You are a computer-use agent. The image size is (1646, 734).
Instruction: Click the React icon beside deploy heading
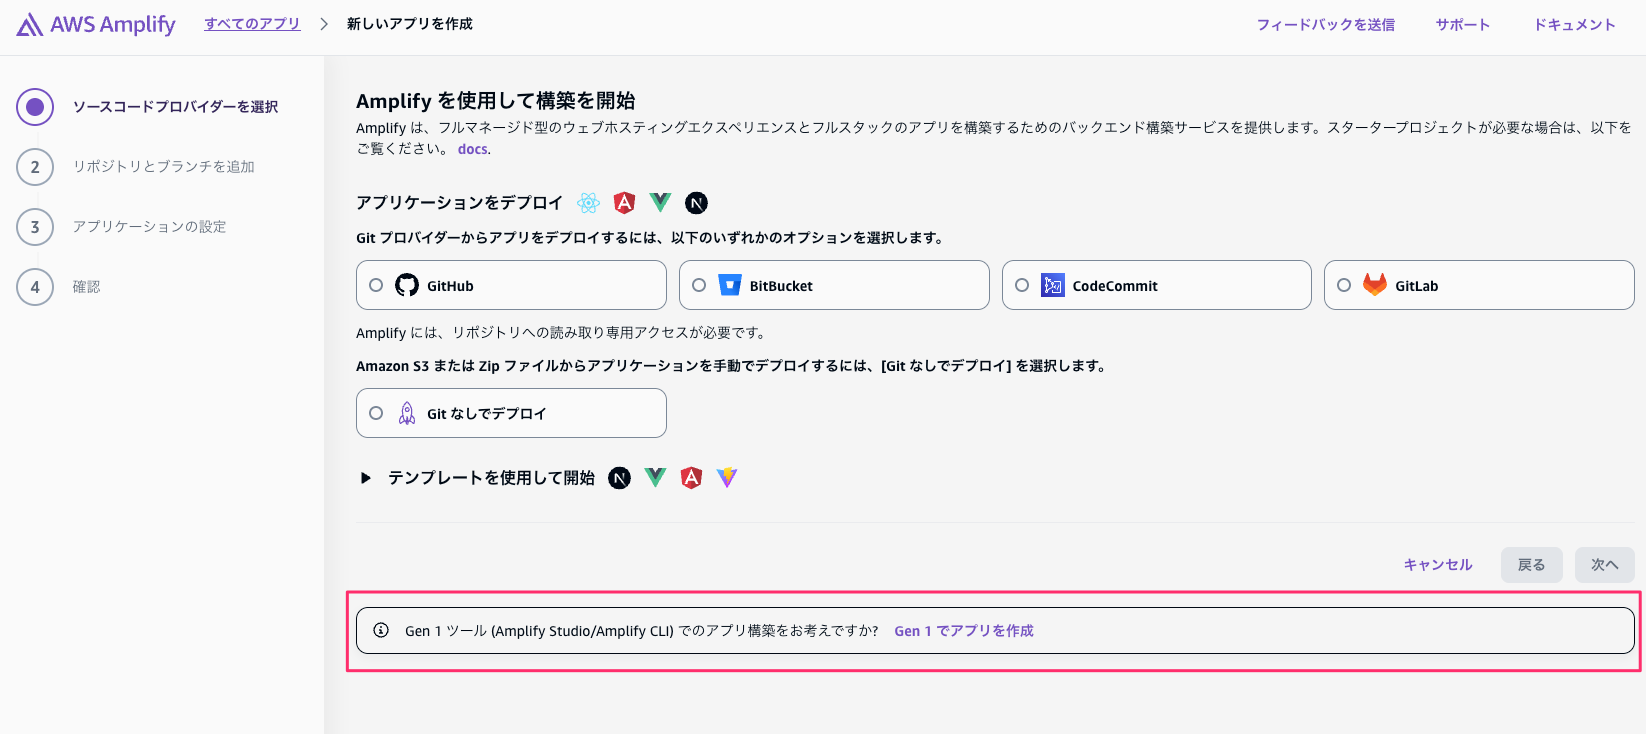(x=589, y=203)
